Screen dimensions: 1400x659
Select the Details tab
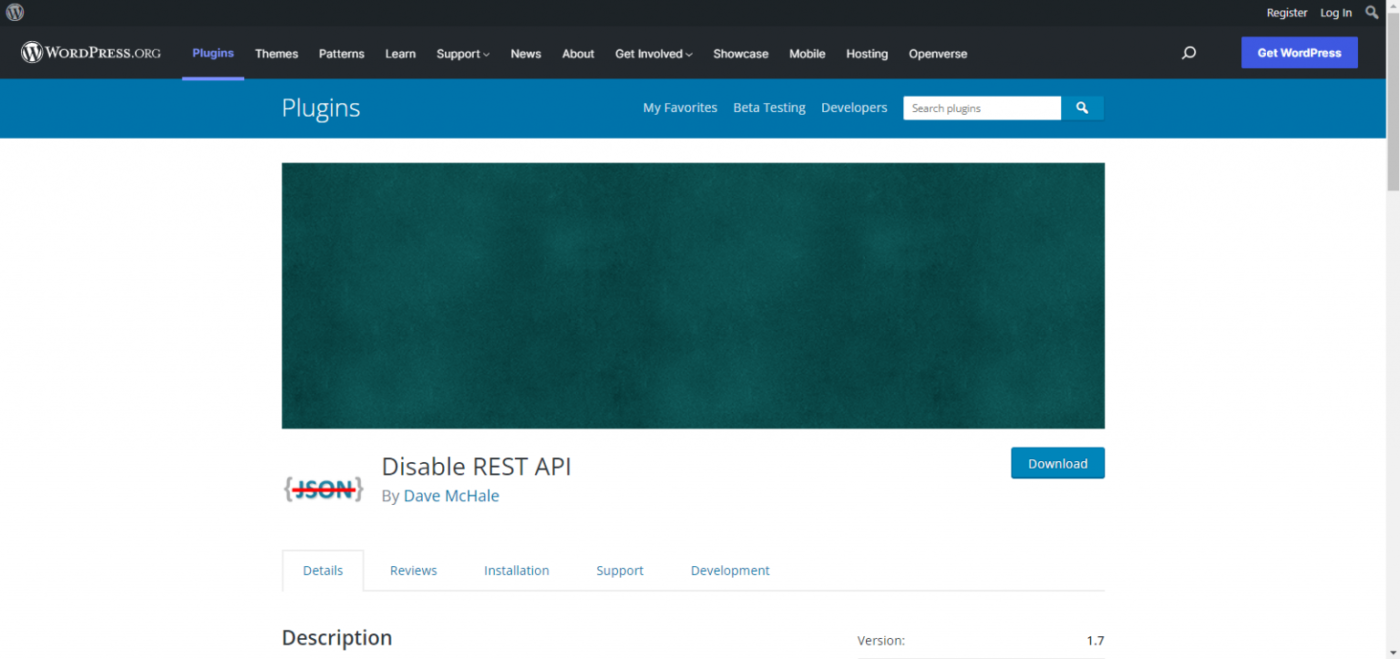click(323, 570)
